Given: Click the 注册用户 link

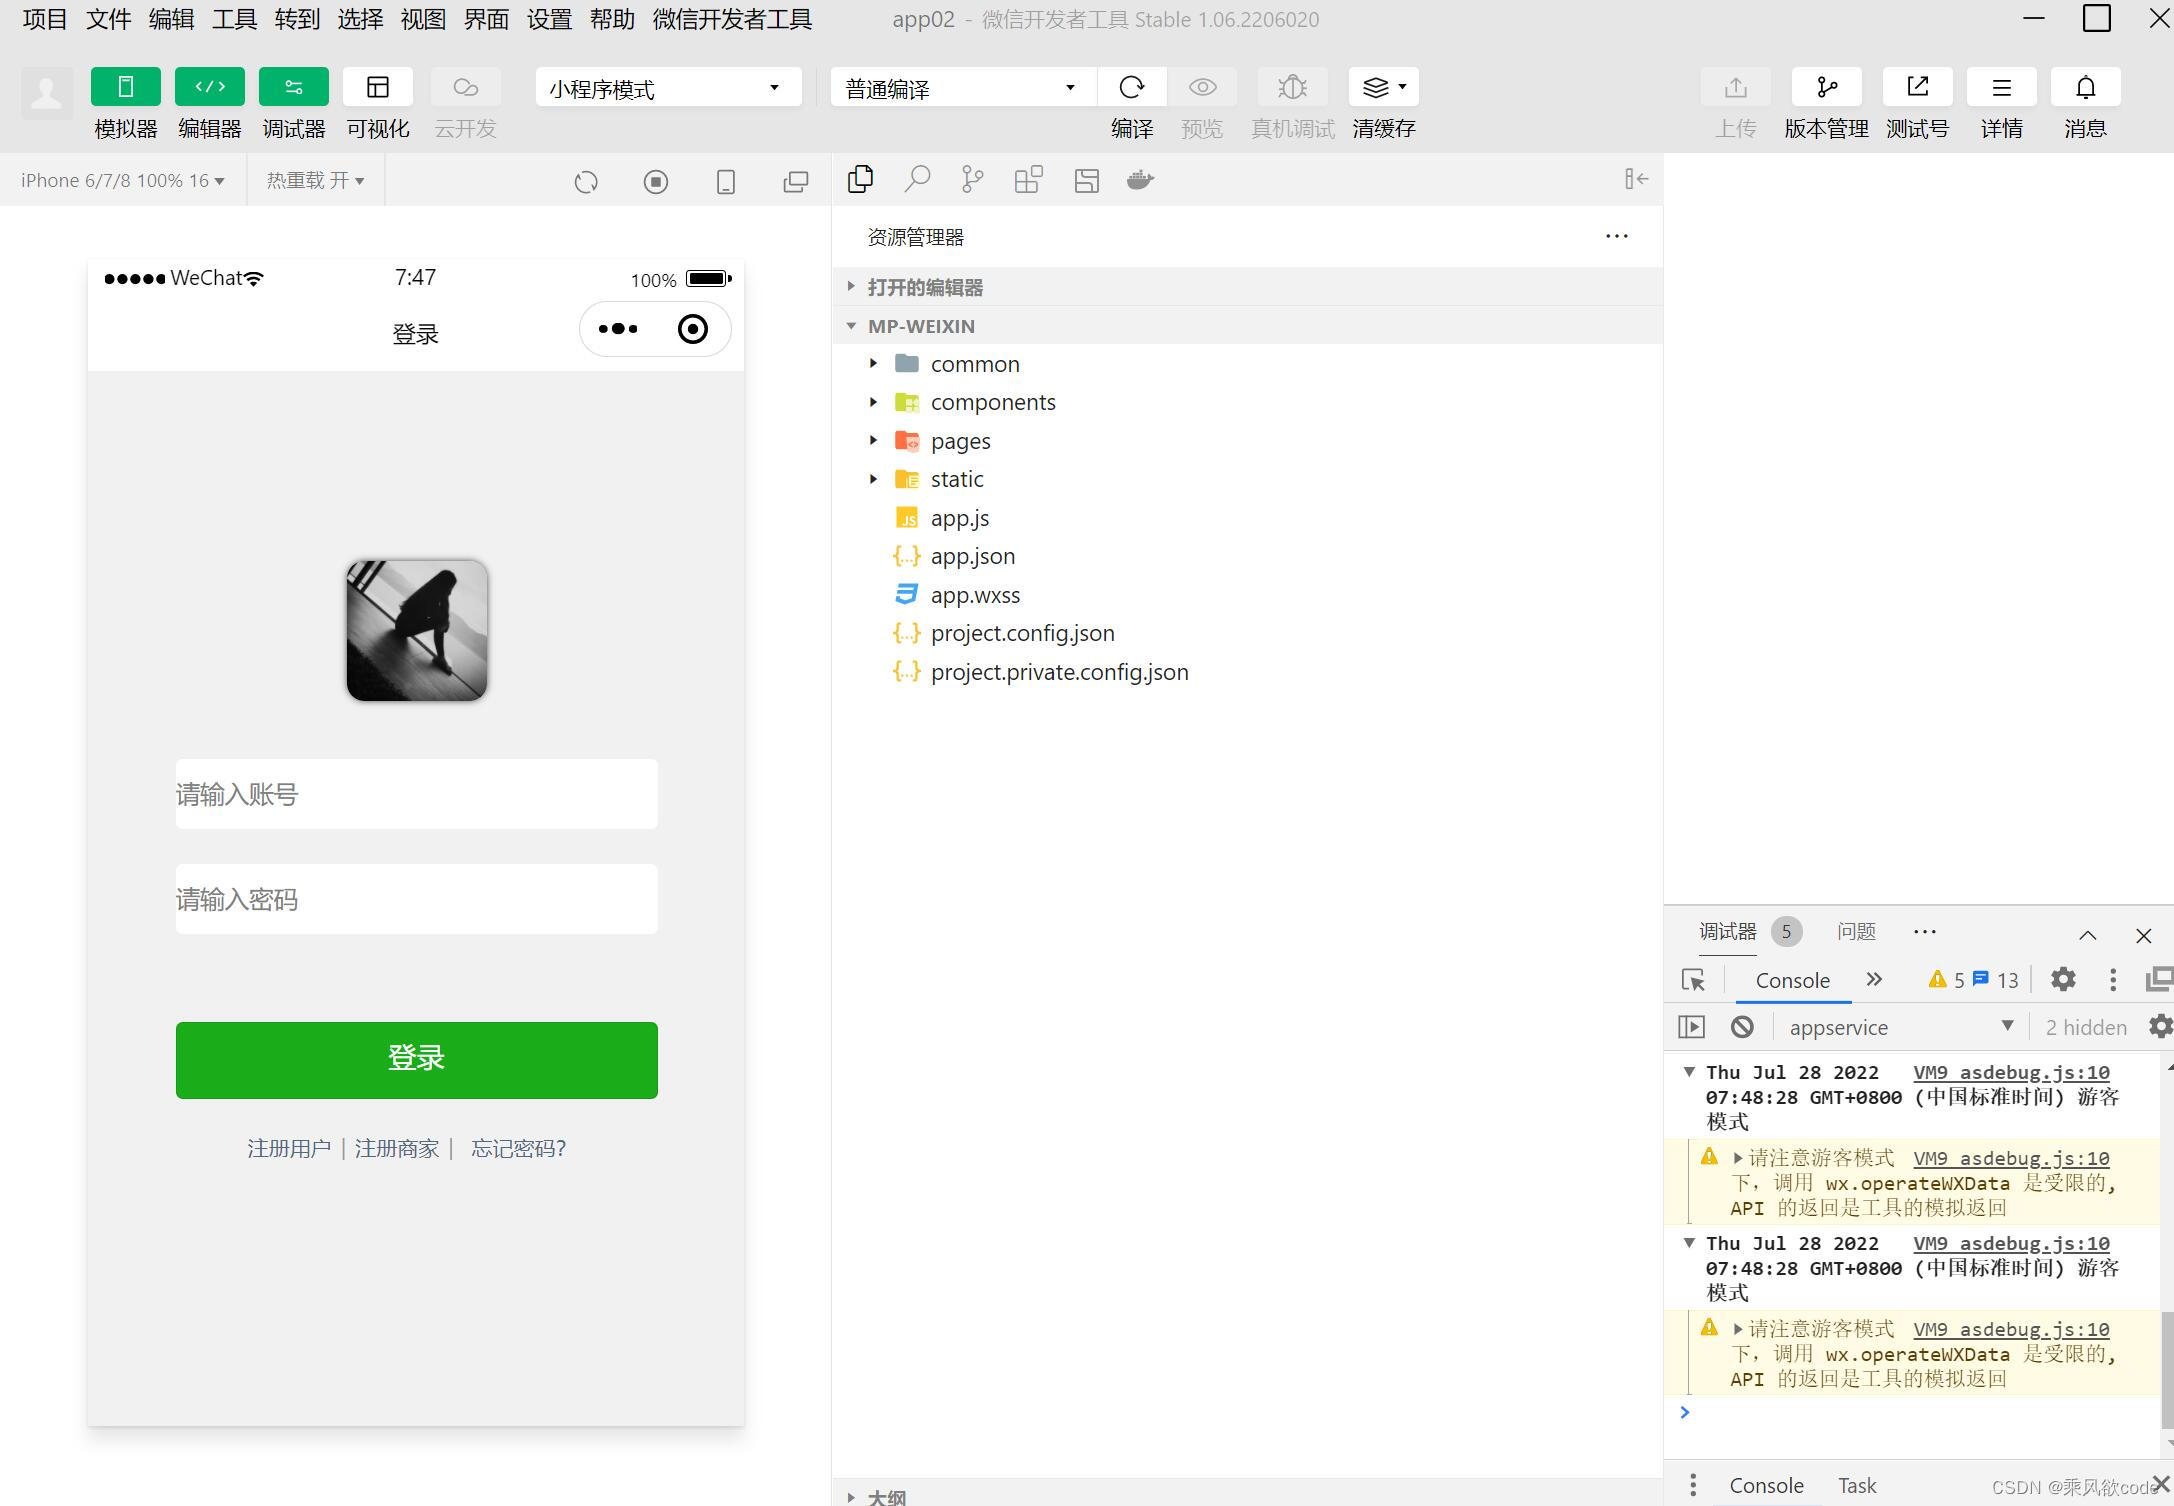Looking at the screenshot, I should point(289,1148).
